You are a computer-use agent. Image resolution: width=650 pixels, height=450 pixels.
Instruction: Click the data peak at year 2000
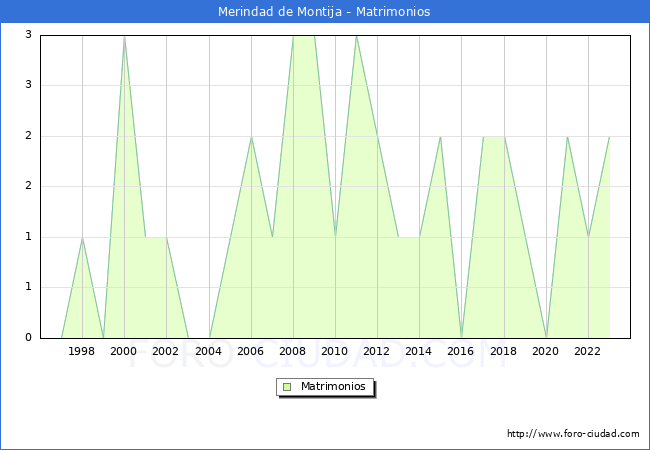[x=124, y=36]
